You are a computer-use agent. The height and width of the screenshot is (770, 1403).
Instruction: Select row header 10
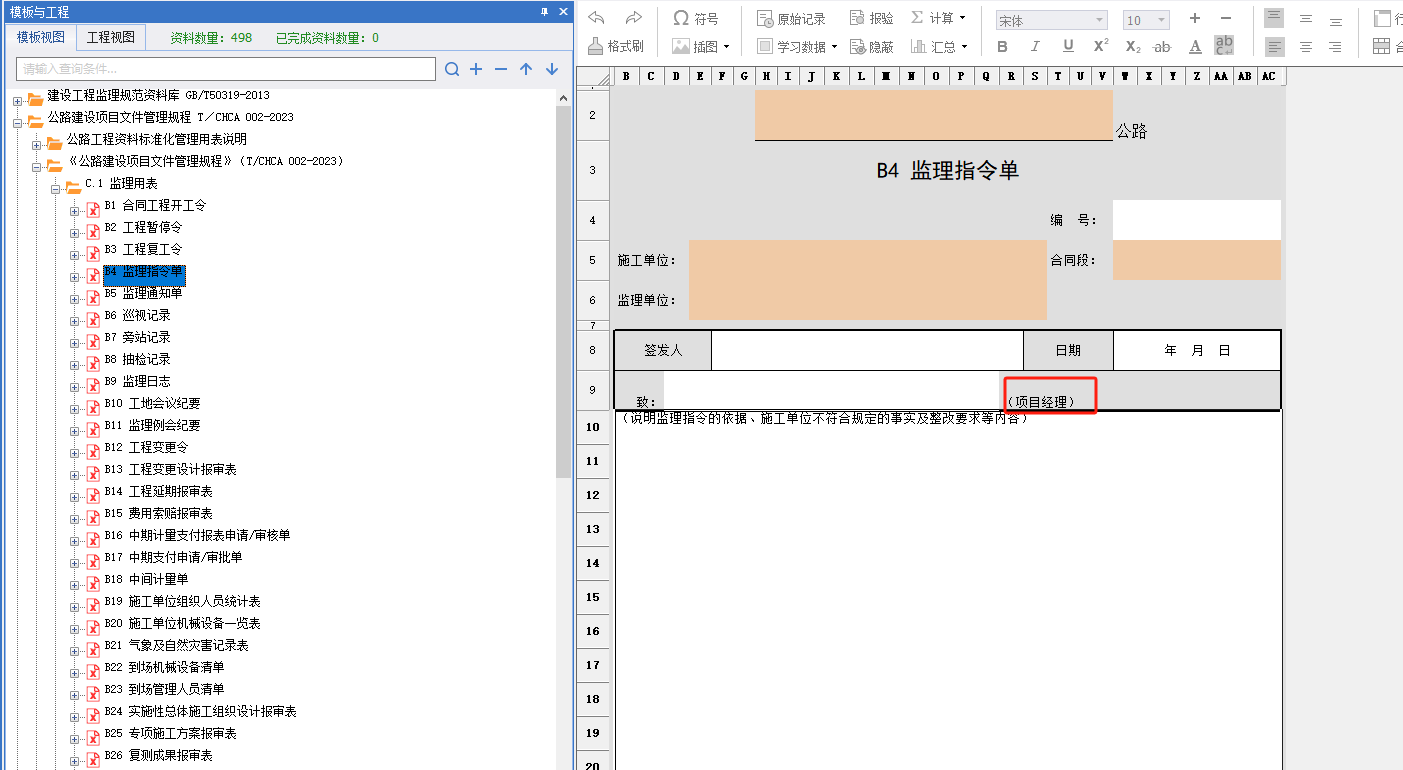pyautogui.click(x=593, y=427)
